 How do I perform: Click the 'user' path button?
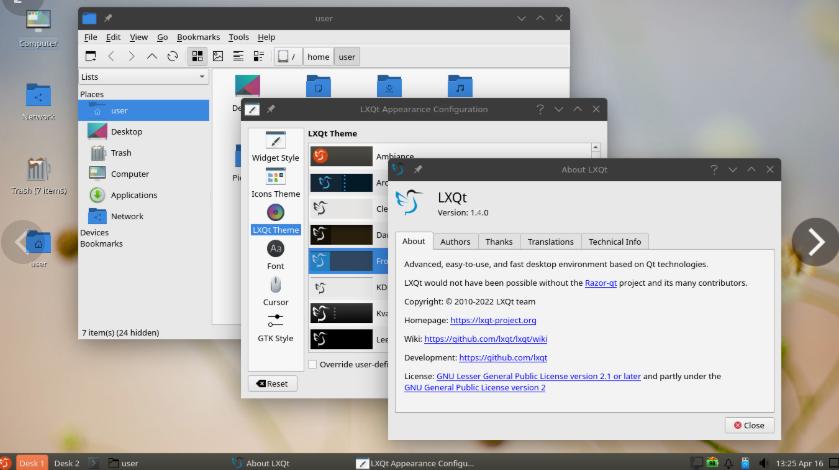coord(347,57)
